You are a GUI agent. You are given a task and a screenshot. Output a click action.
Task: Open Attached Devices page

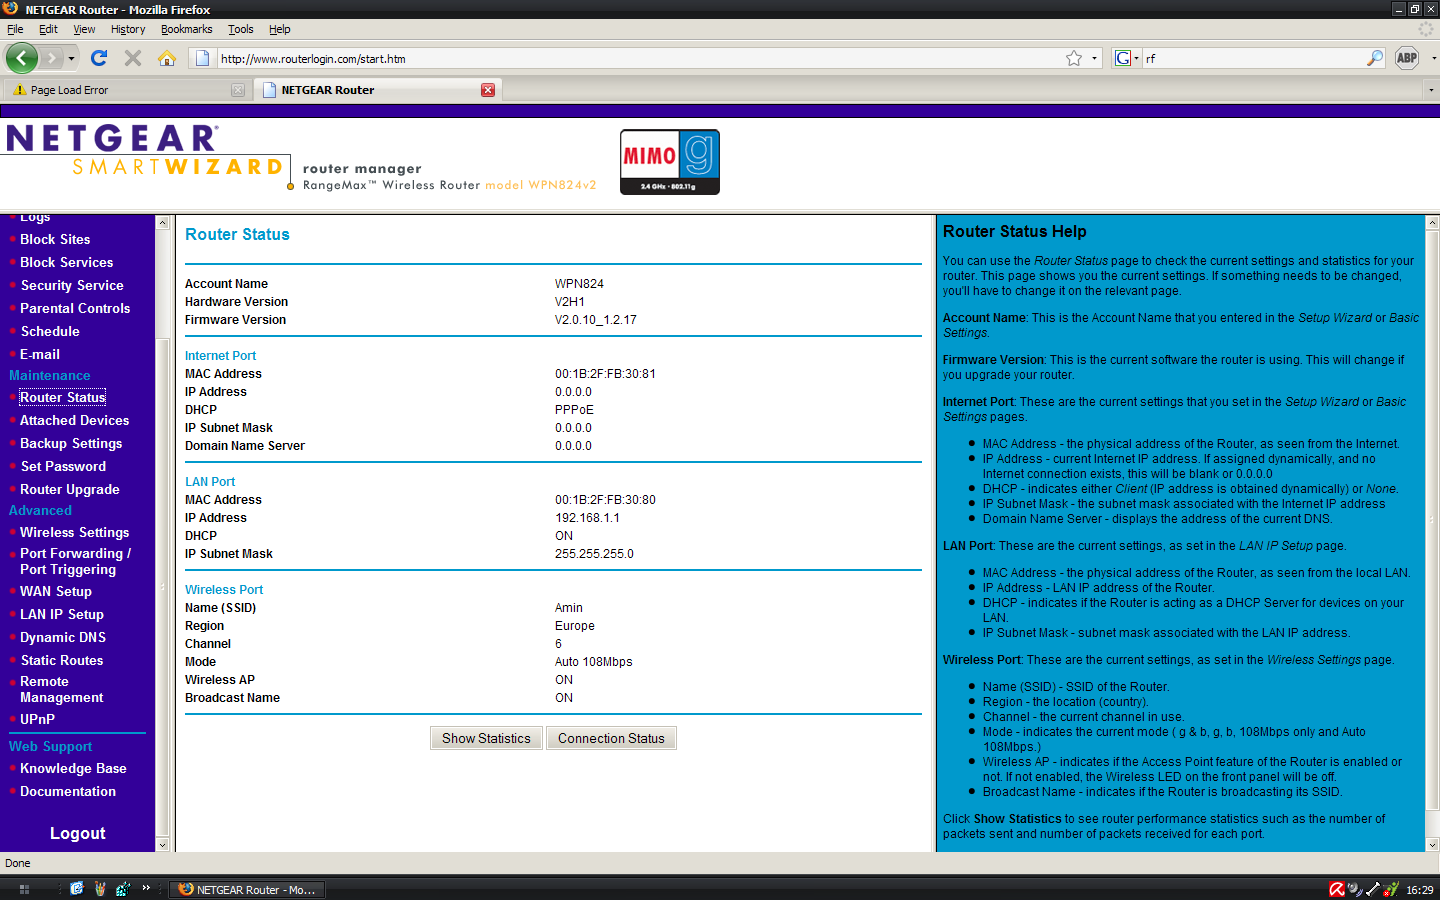pyautogui.click(x=75, y=420)
